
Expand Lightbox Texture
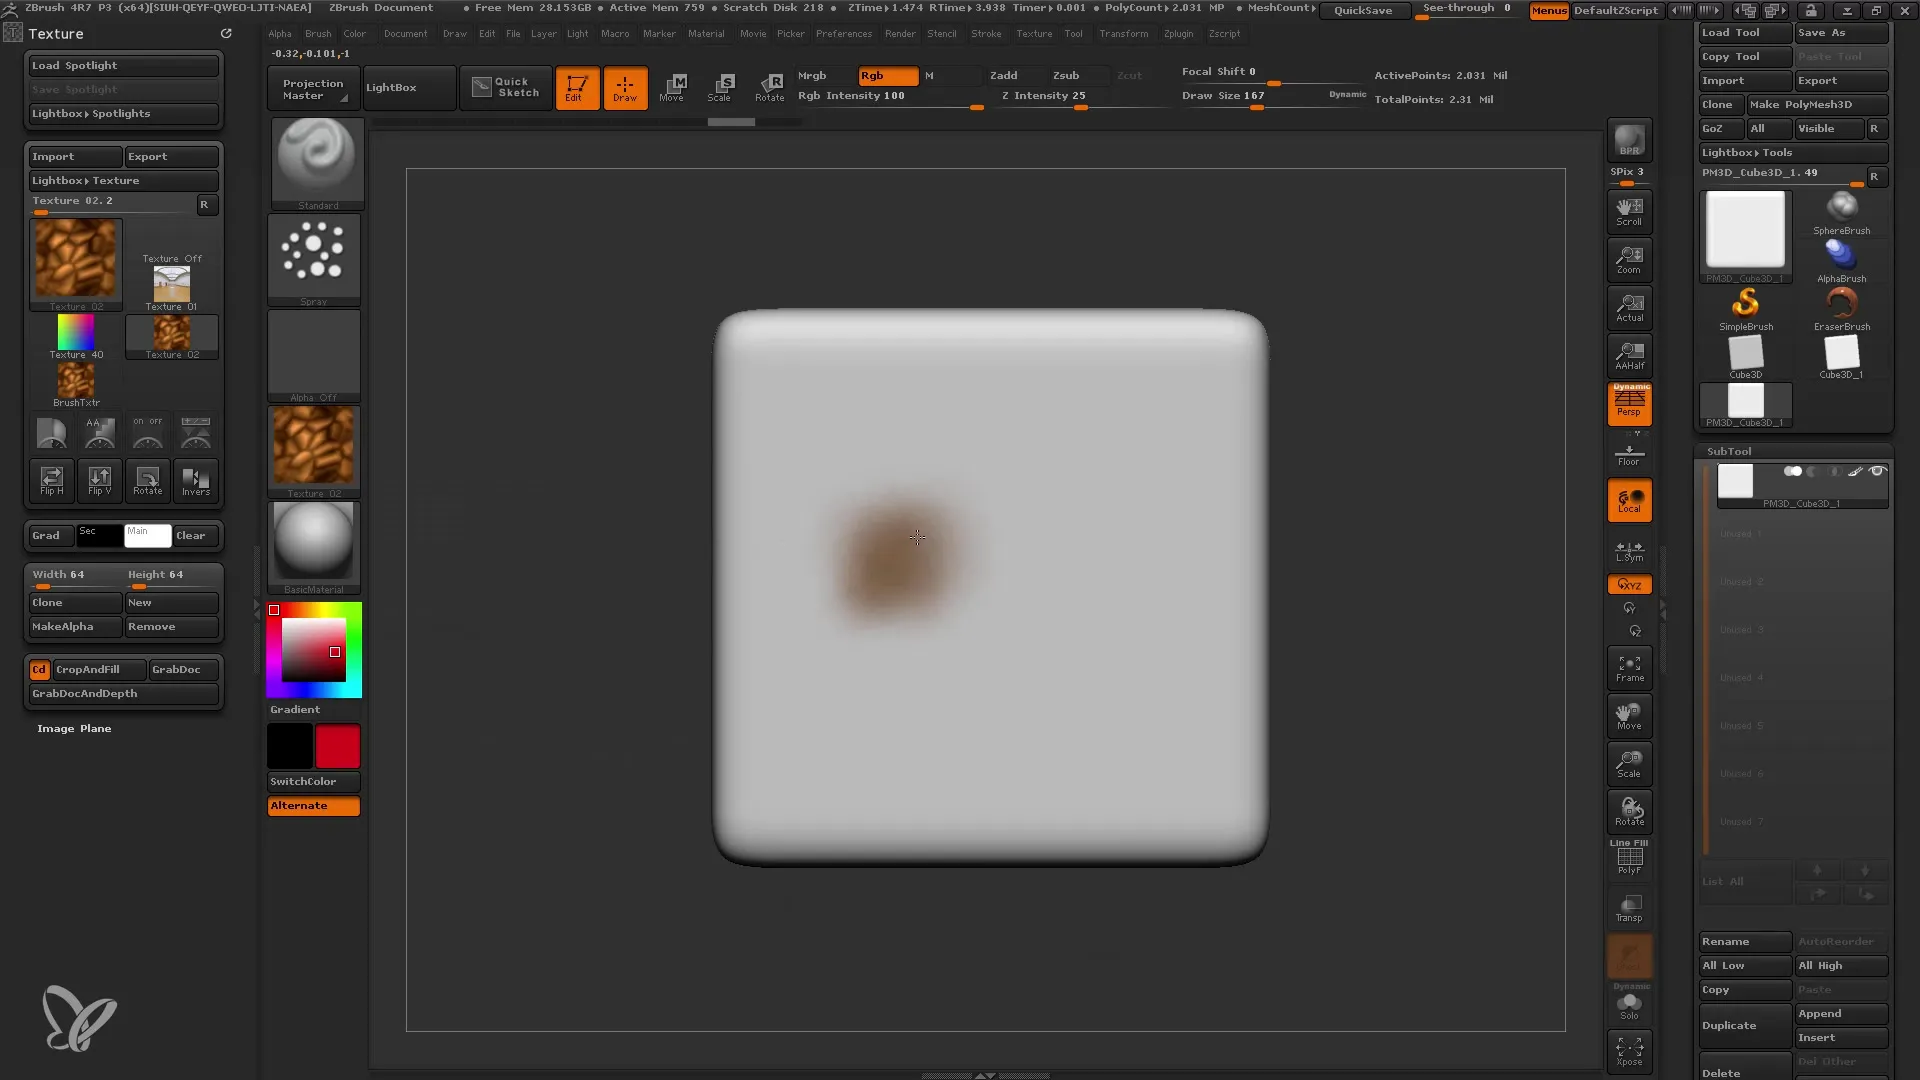pos(123,181)
